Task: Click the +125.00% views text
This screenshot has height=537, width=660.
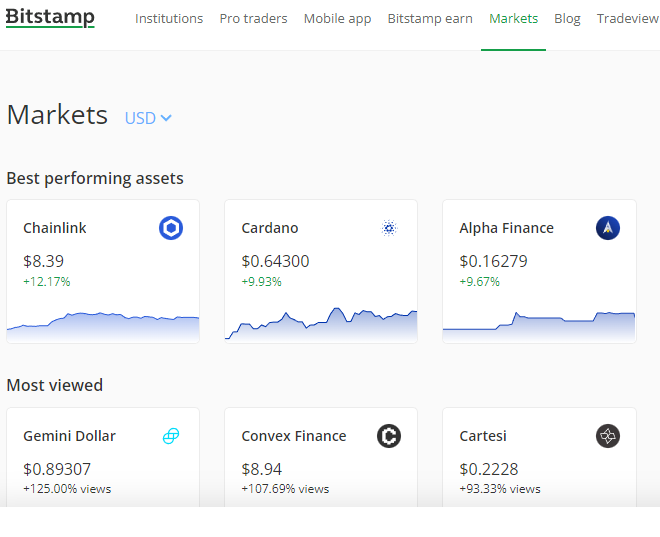Action: (x=67, y=489)
